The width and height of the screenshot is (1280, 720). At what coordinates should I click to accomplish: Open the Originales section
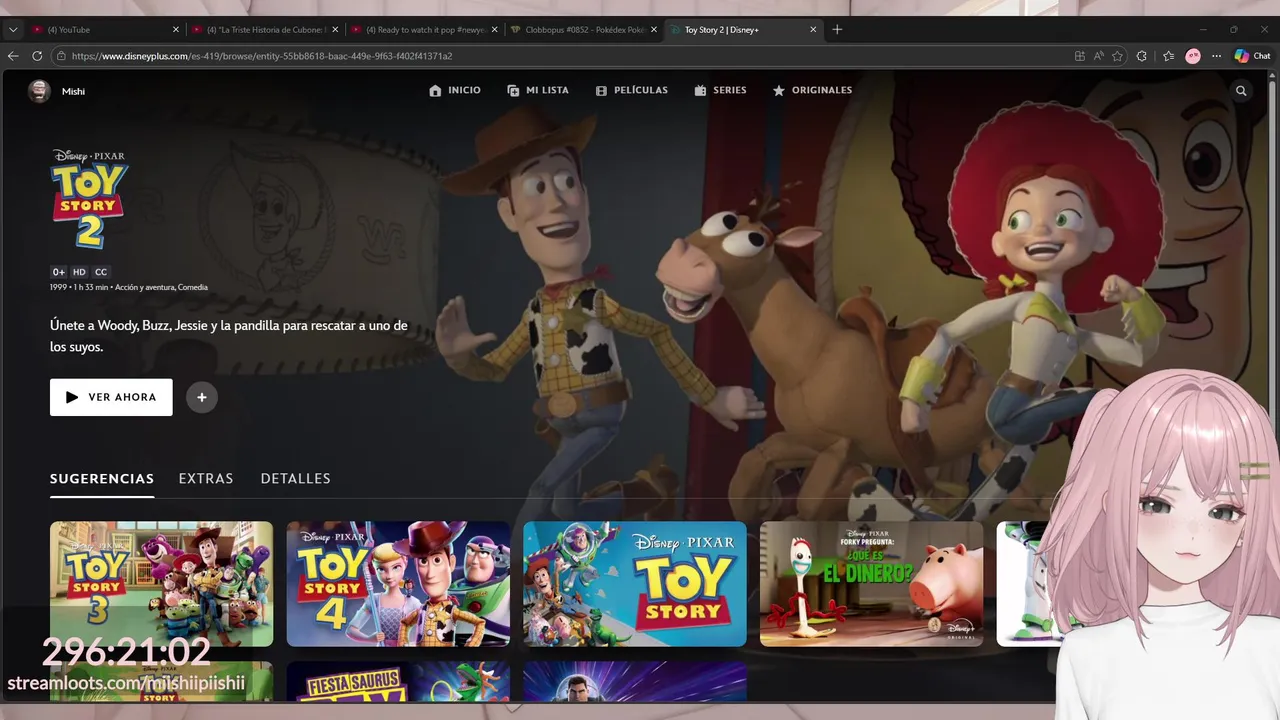(x=812, y=90)
